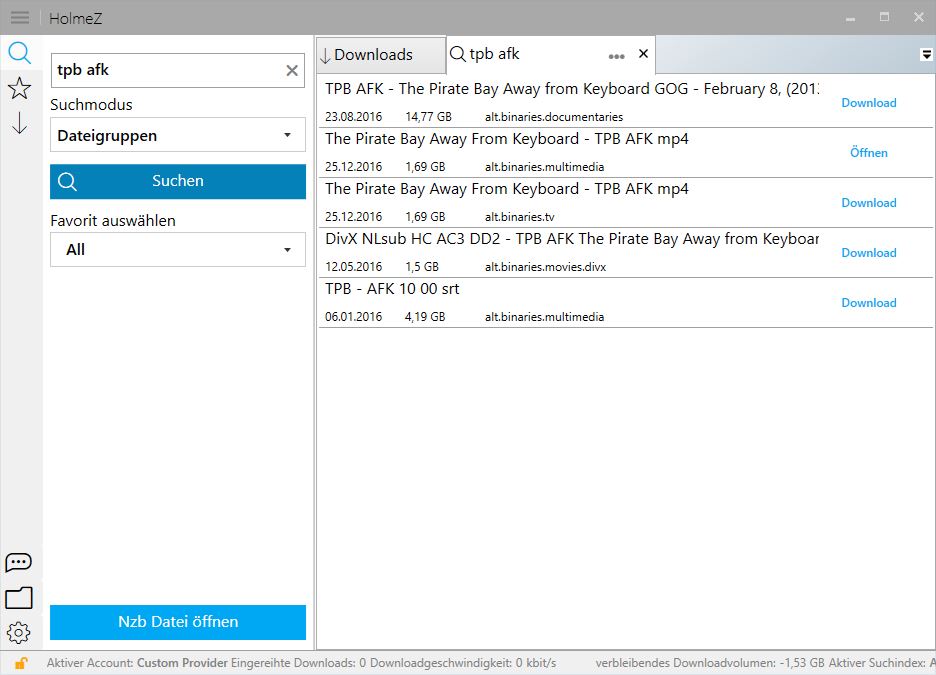This screenshot has width=936, height=675.
Task: Open the chat bubble sidebar icon
Action: click(x=19, y=562)
